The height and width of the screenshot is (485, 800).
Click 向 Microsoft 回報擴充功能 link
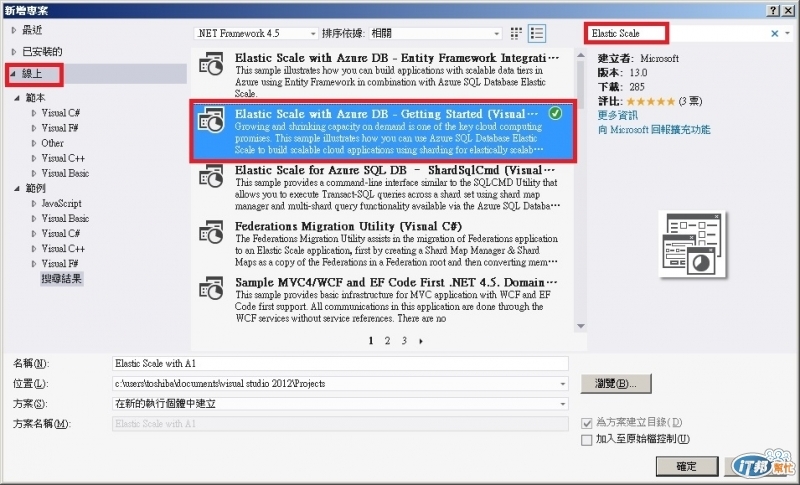pyautogui.click(x=654, y=130)
